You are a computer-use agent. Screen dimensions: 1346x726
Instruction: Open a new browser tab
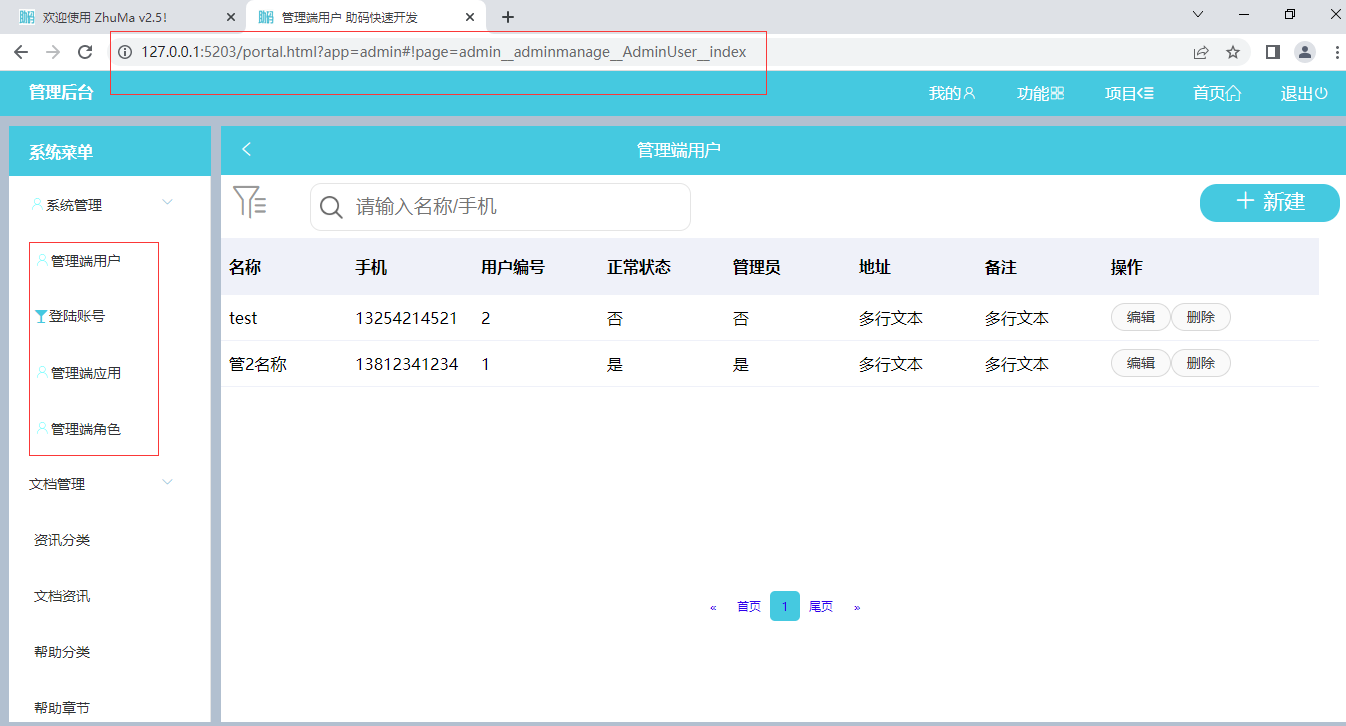(508, 17)
